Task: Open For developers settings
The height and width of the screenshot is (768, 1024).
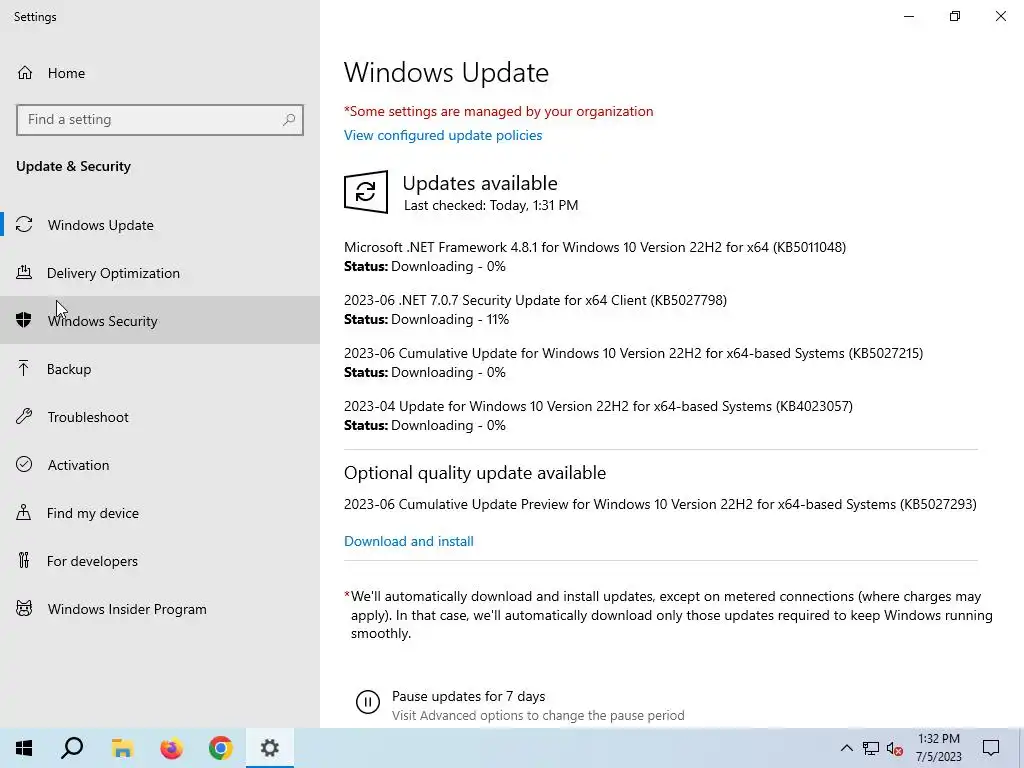Action: point(160,561)
